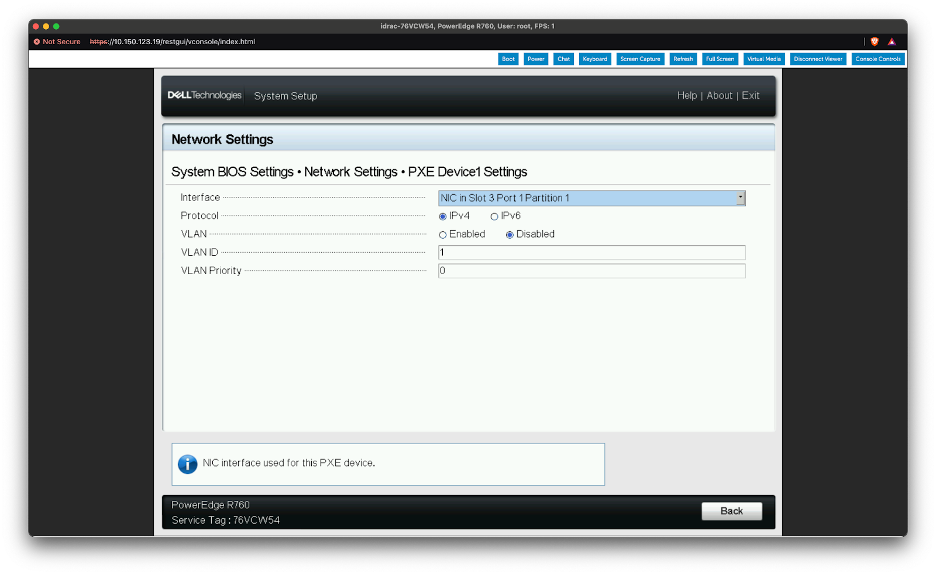Select the IPv6 protocol radio button

point(494,216)
